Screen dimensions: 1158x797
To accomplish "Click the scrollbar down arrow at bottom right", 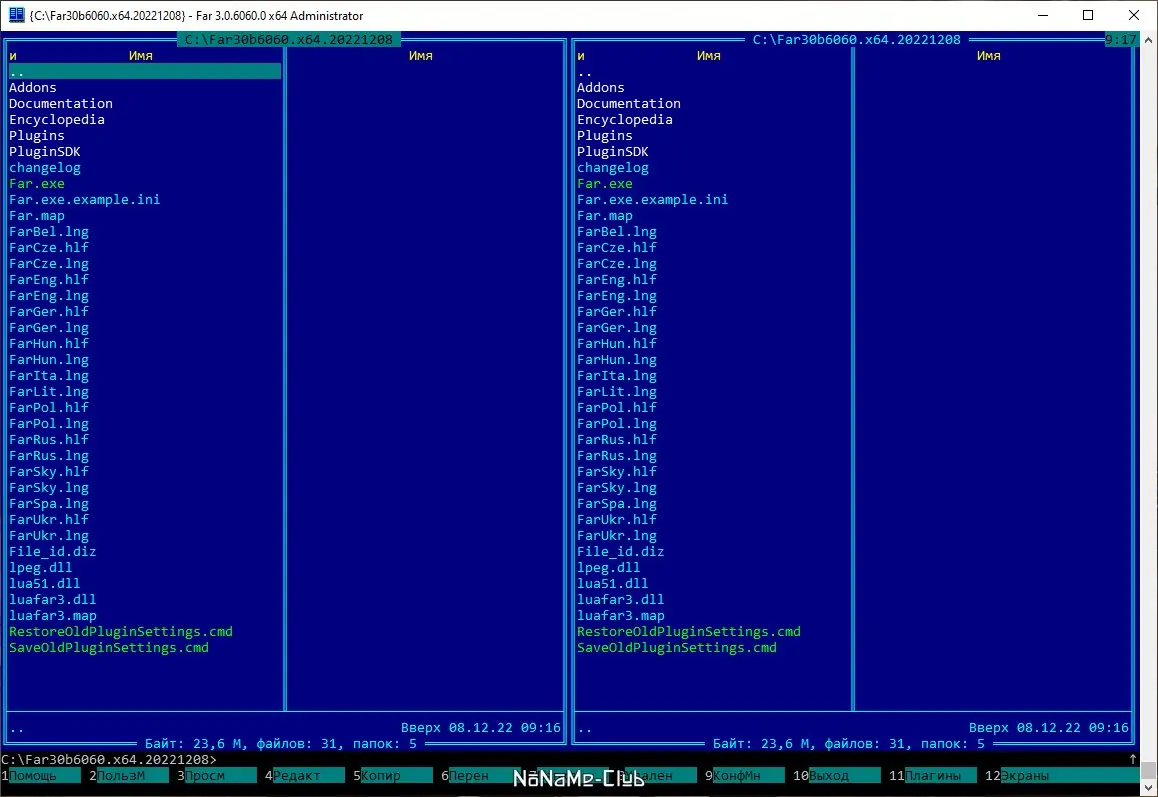I will [1148, 789].
